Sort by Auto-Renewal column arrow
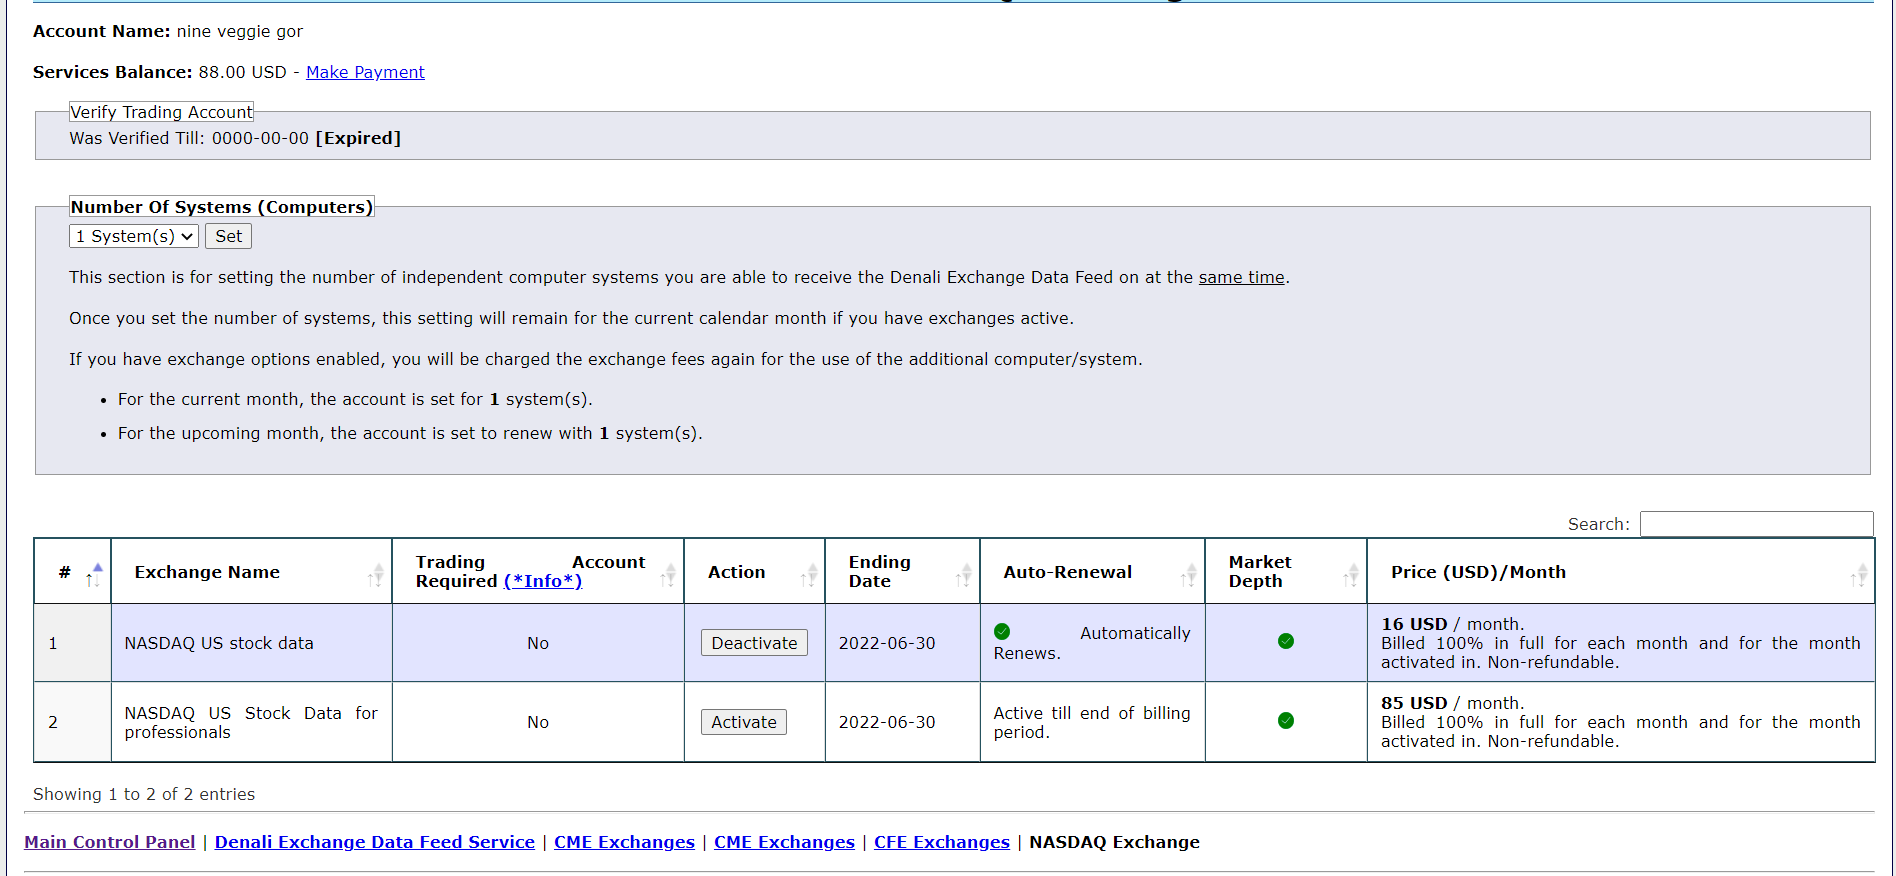 tap(1189, 574)
